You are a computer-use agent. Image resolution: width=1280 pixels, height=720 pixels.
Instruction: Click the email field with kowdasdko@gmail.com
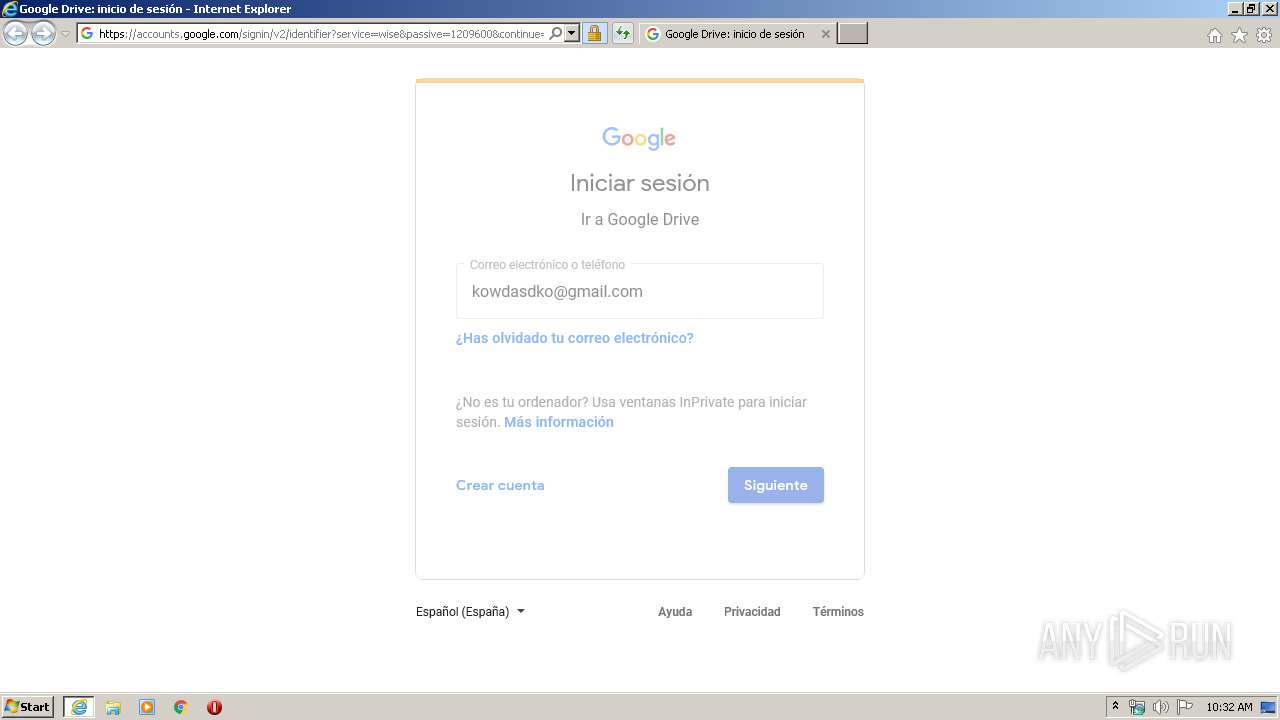pyautogui.click(x=640, y=291)
